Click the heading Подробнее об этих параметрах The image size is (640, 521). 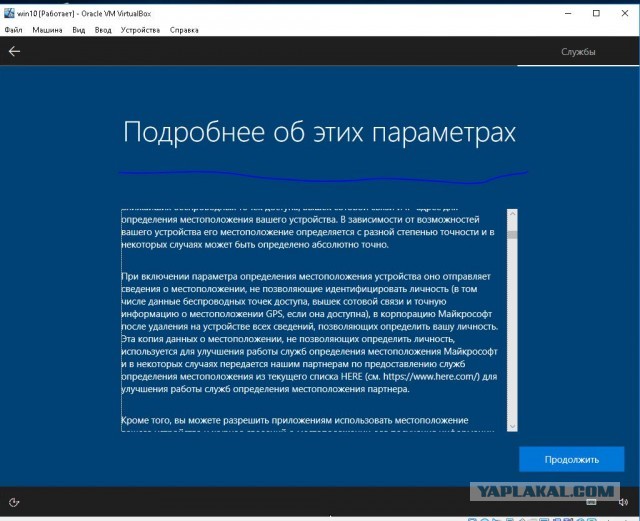pyautogui.click(x=320, y=133)
